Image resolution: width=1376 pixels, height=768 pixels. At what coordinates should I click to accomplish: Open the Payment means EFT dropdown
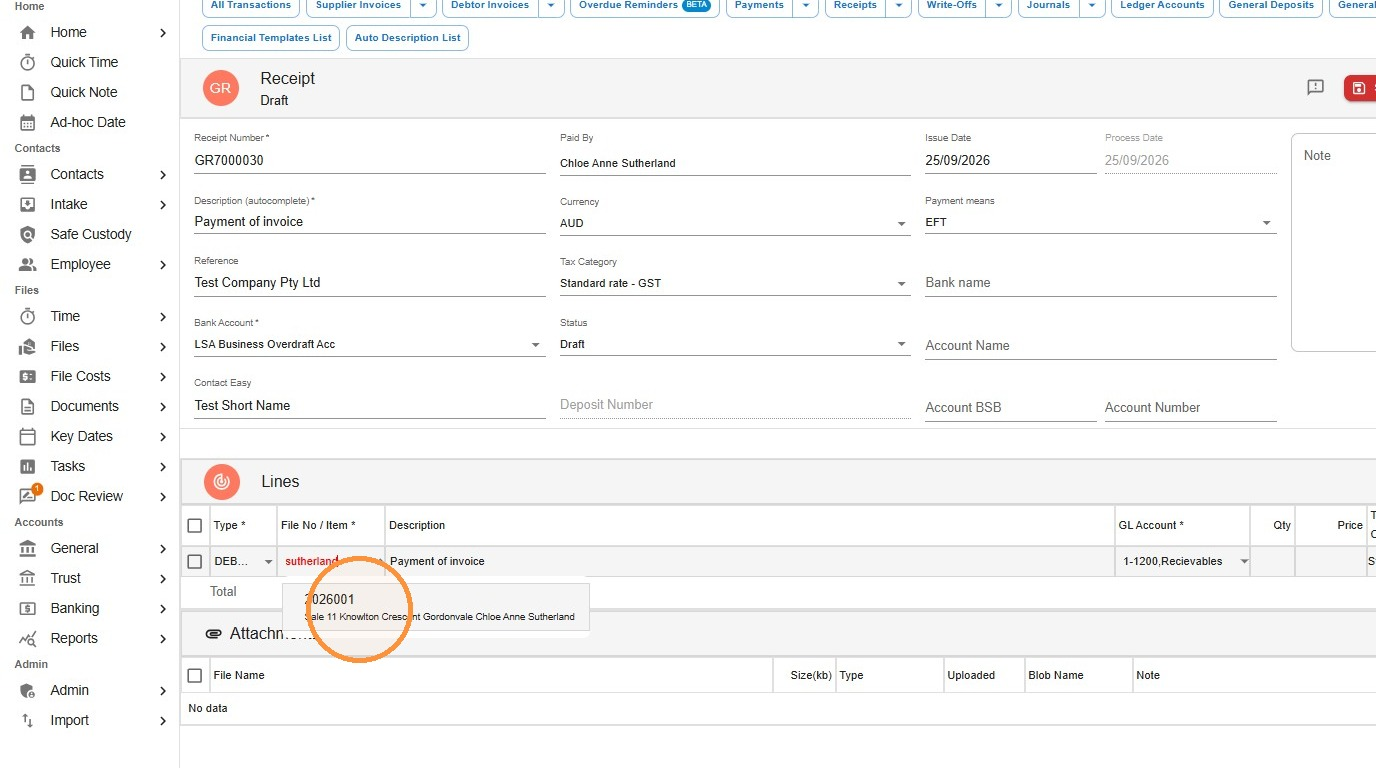1100,222
